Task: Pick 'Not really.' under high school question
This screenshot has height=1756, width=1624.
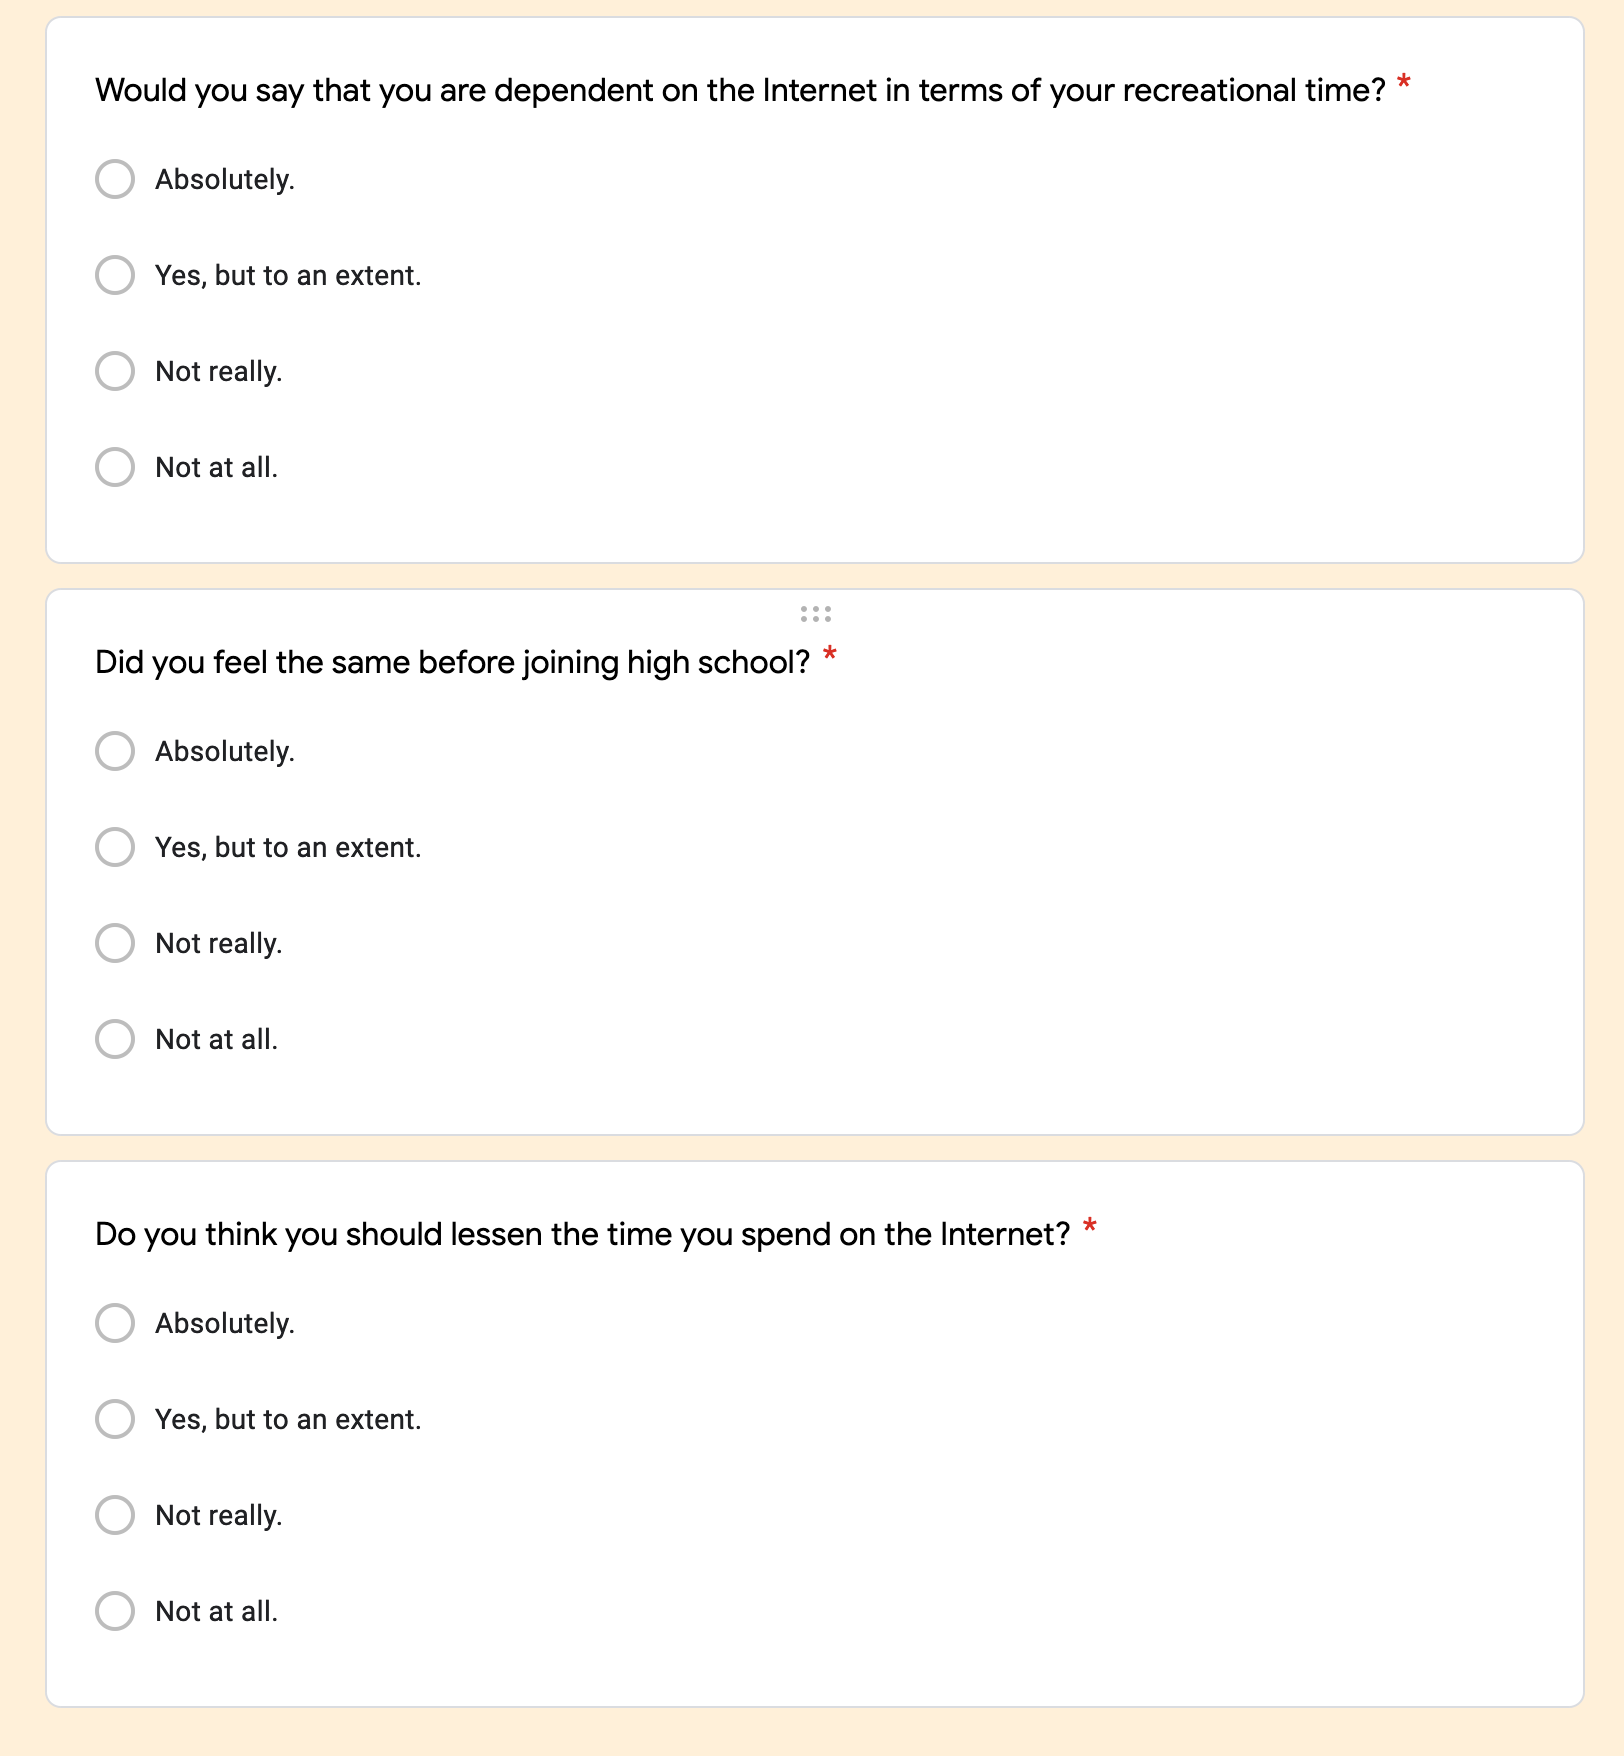Action: [115, 943]
